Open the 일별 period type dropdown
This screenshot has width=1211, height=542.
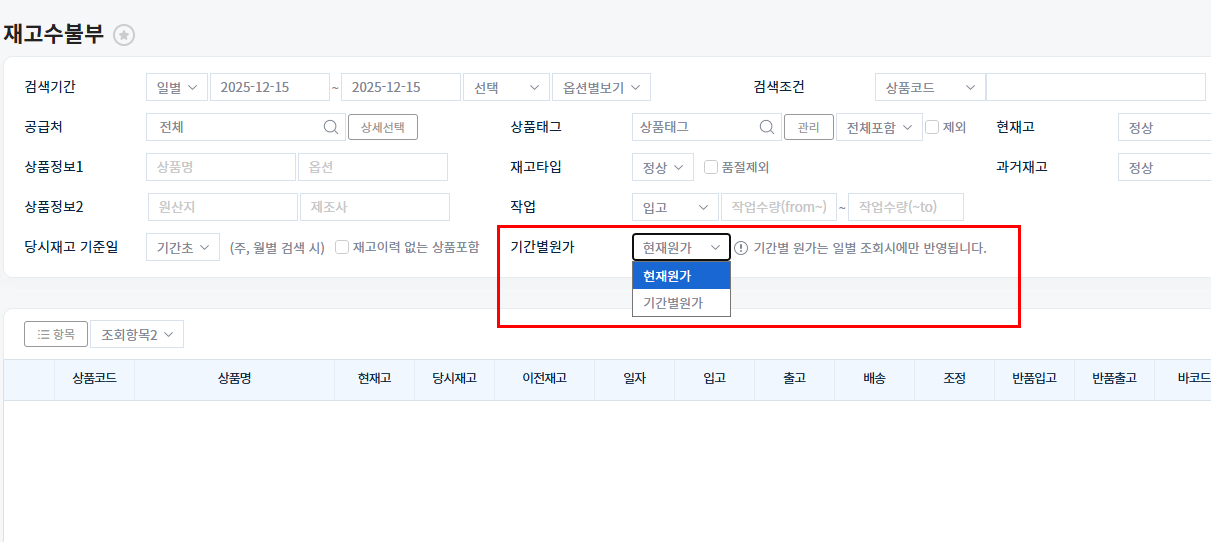(176, 87)
